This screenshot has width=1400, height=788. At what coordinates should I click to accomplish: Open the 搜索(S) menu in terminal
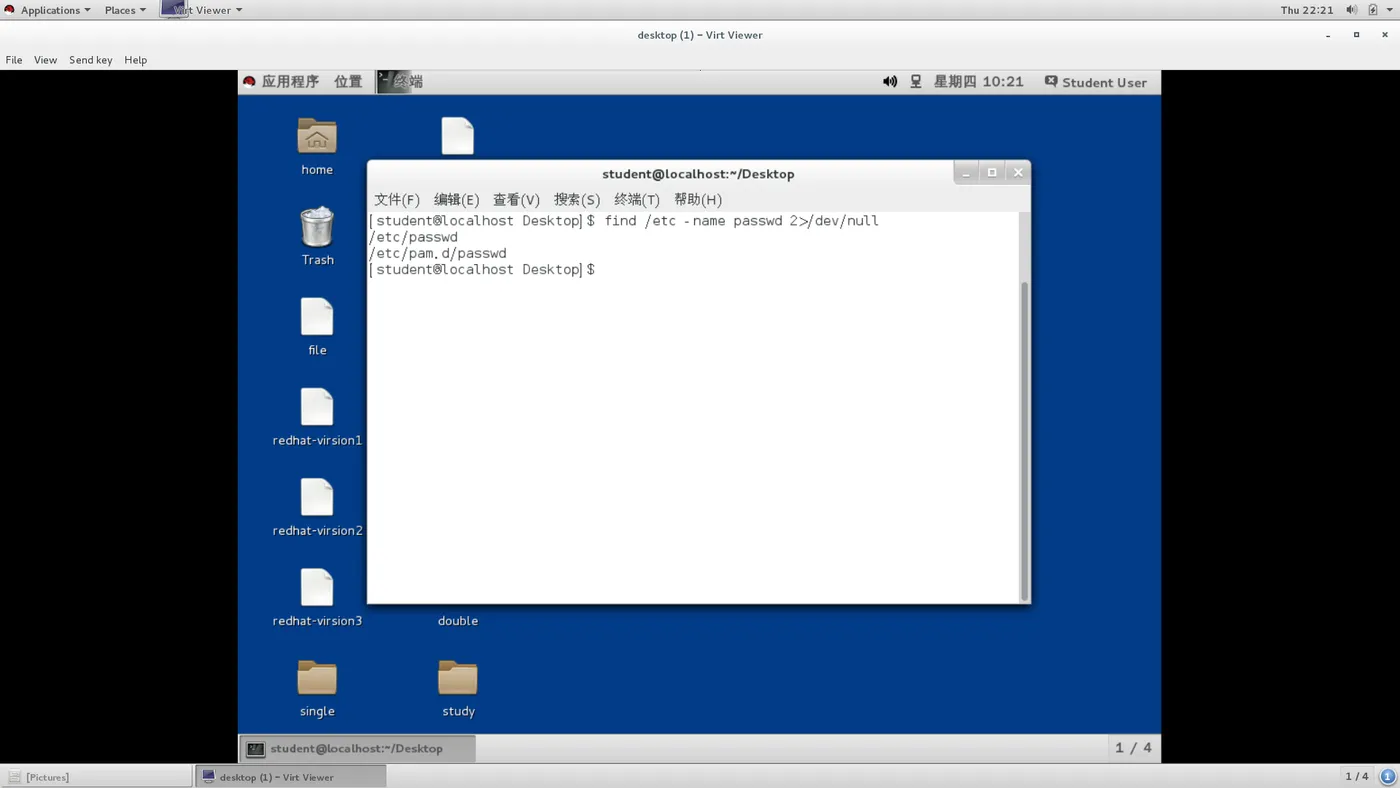[577, 200]
